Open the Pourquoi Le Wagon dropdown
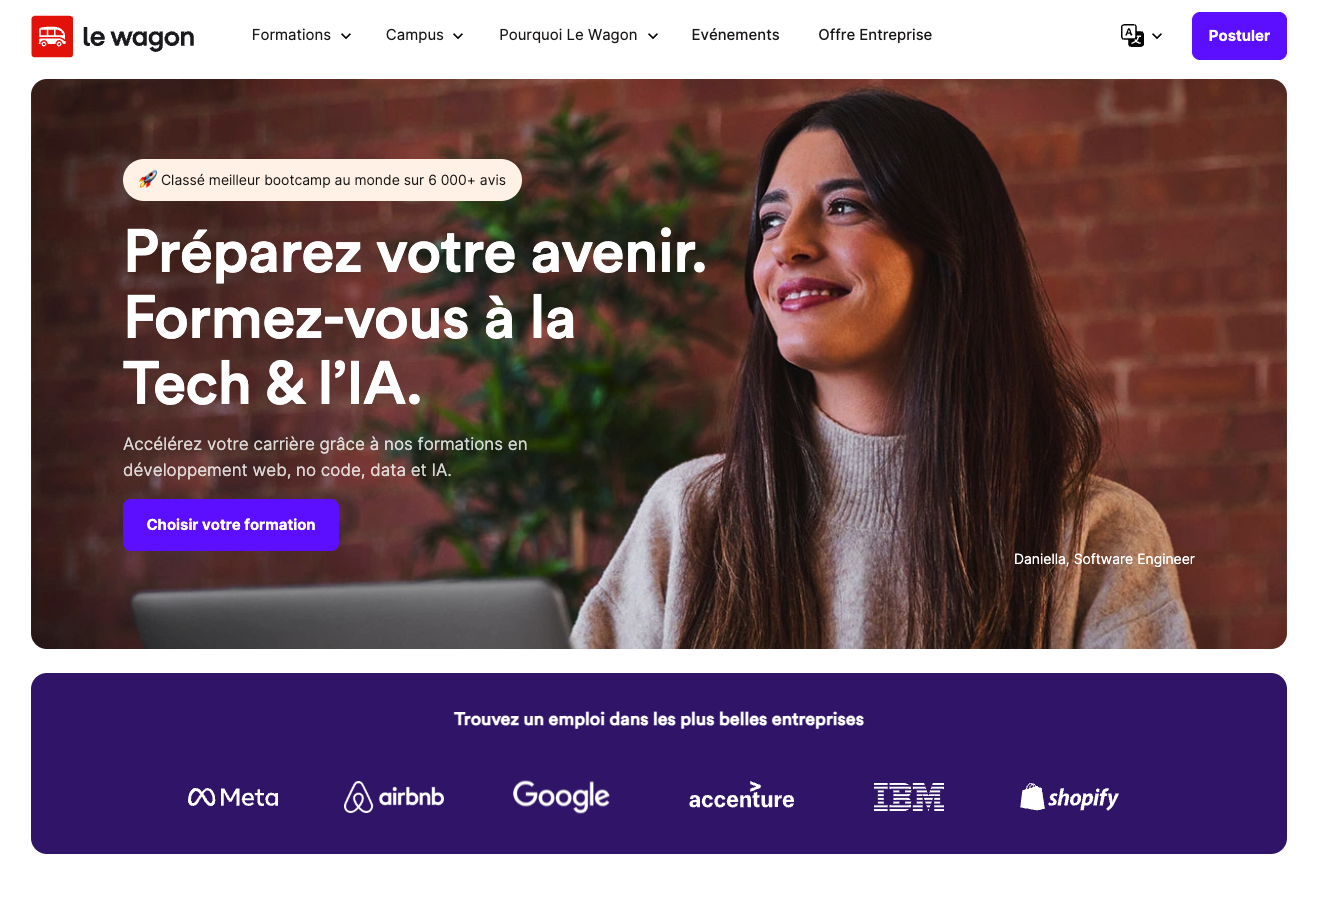 click(x=578, y=35)
